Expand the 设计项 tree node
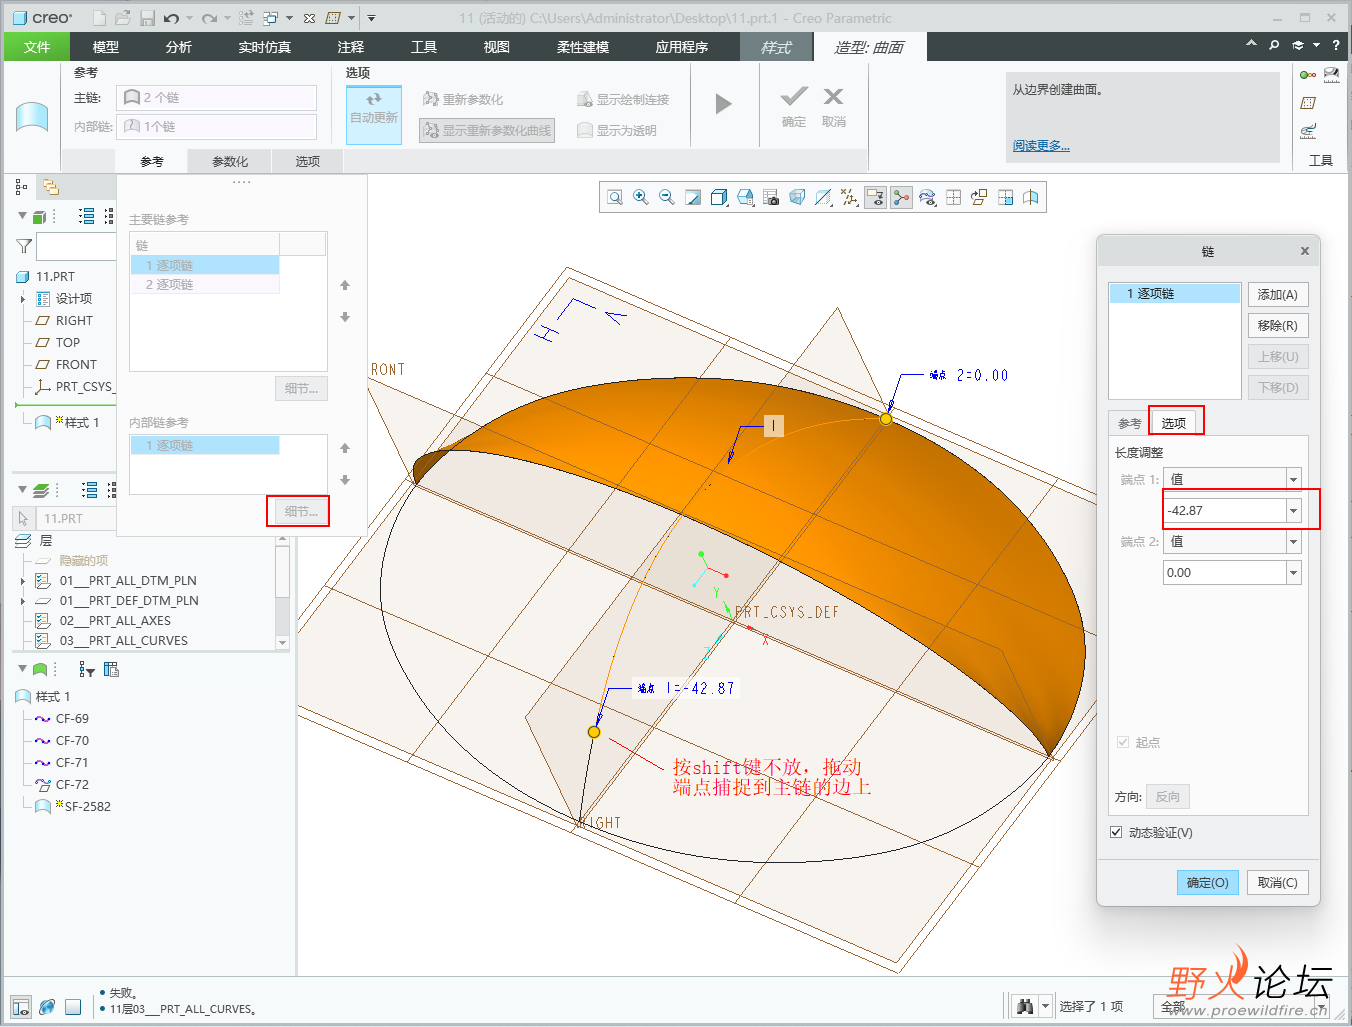The image size is (1352, 1027). tap(23, 299)
